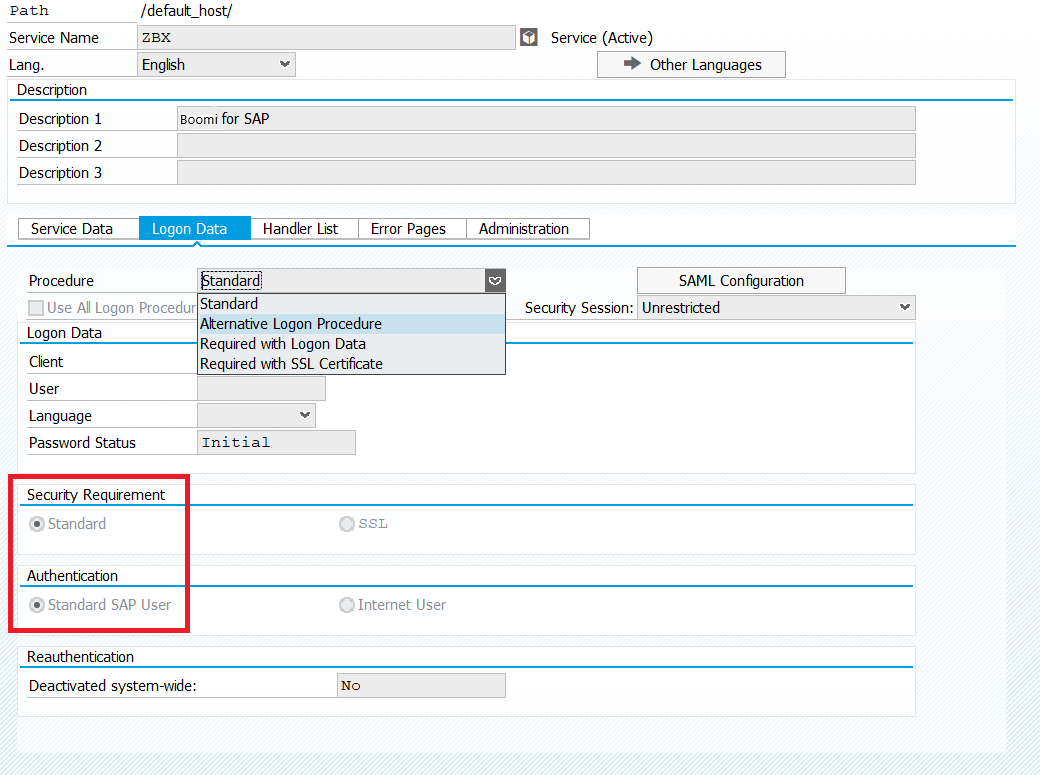Select Standard SAP User authentication
The image size is (1040, 775).
pos(37,605)
